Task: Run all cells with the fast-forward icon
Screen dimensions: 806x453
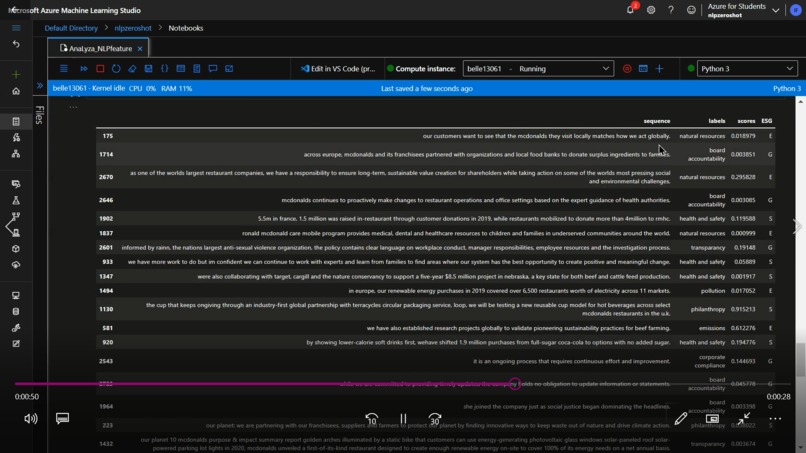Action: 84,68
